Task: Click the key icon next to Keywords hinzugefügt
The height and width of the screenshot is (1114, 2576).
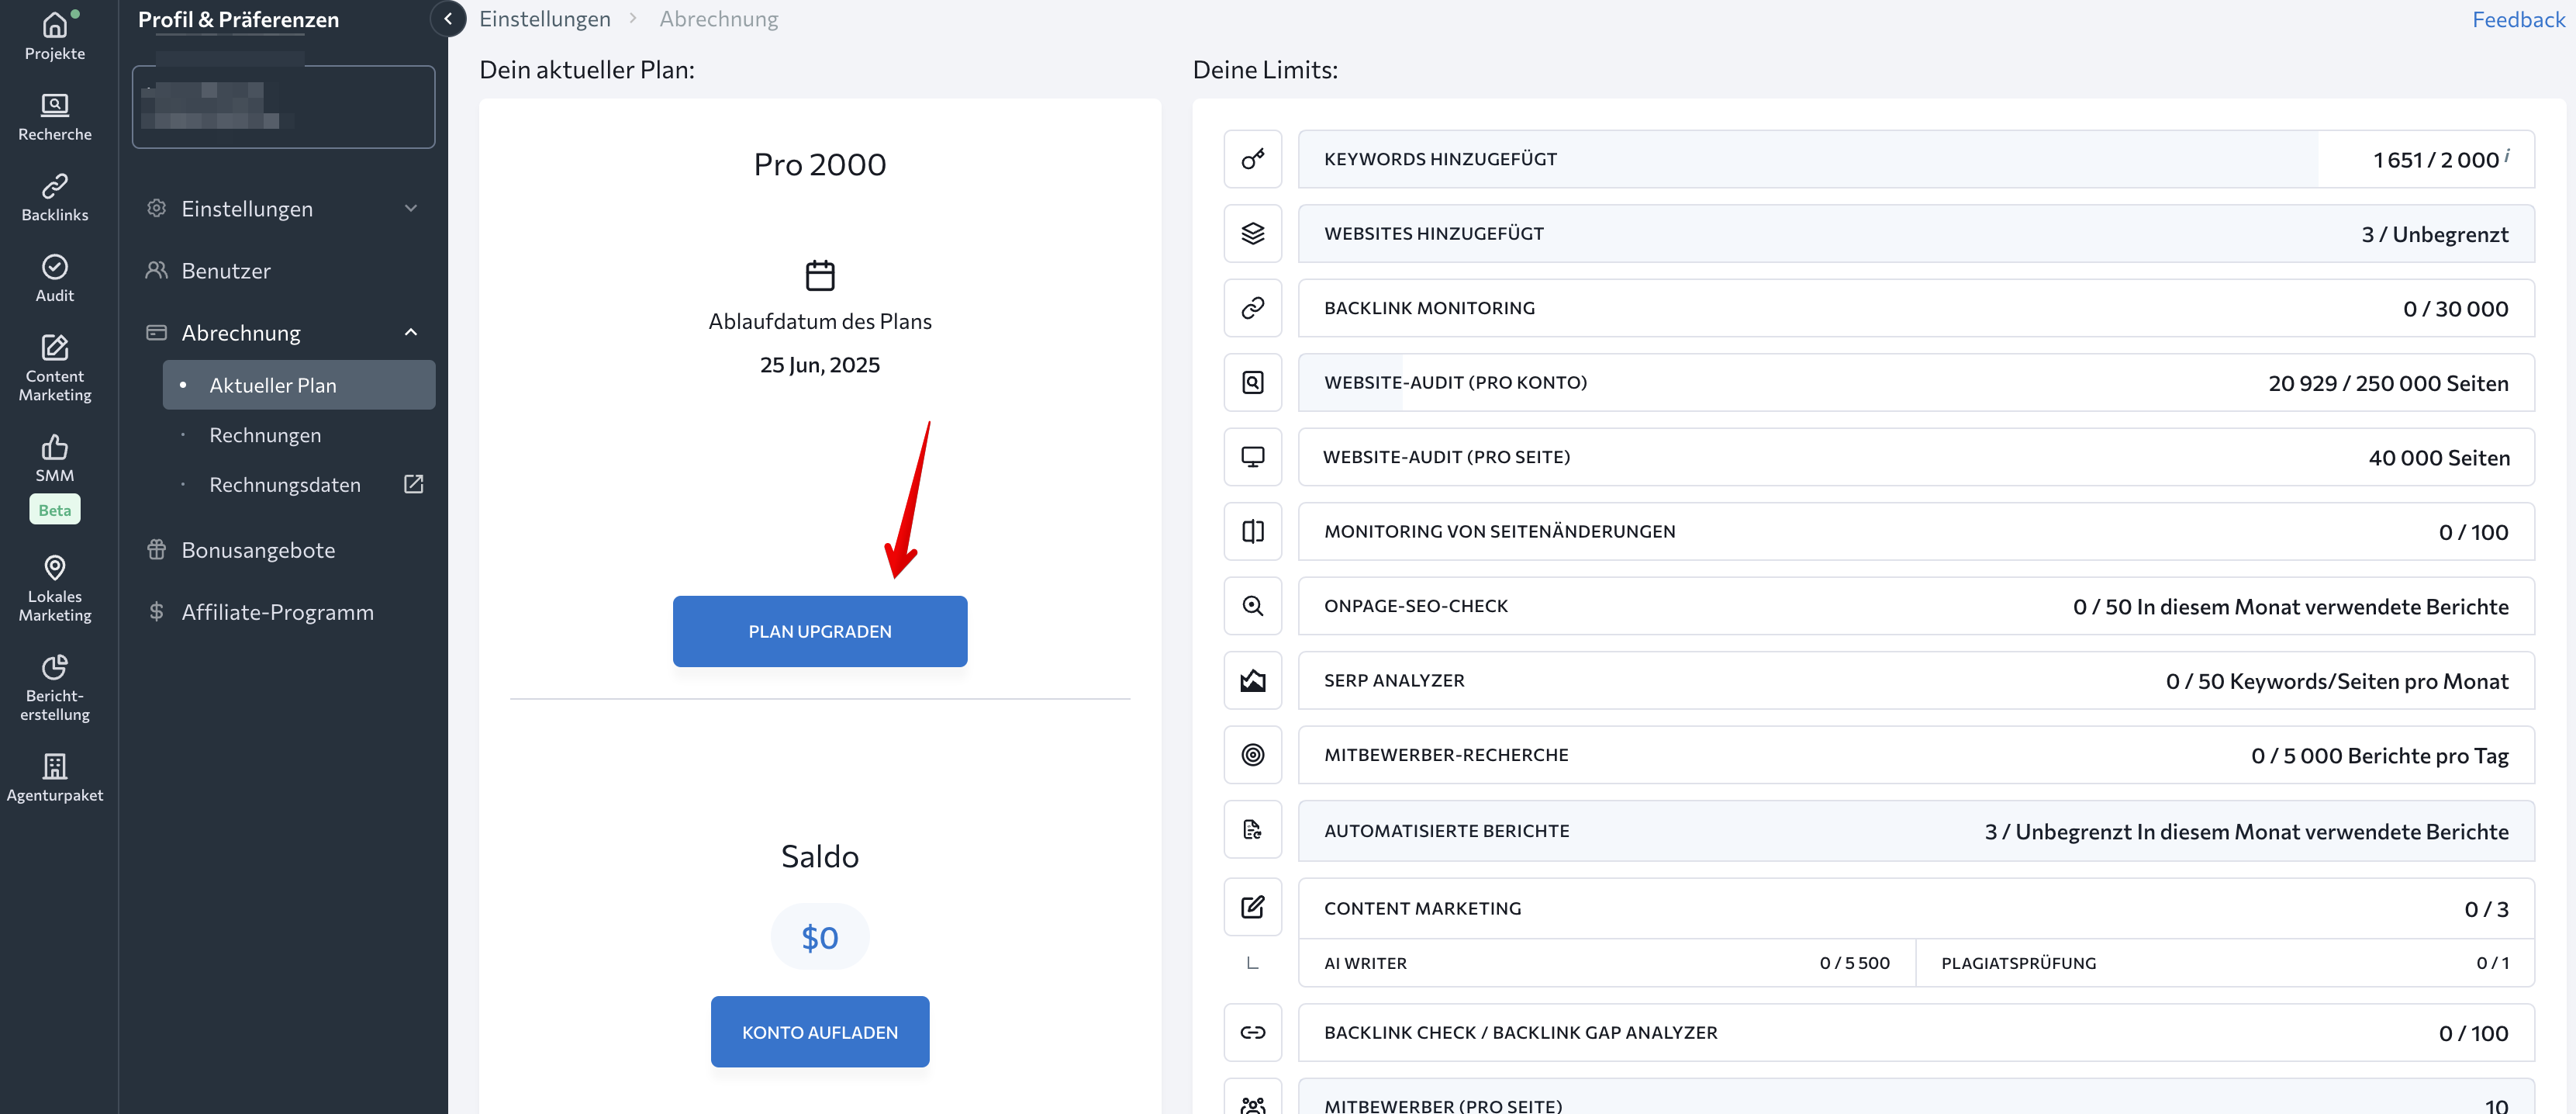Action: (x=1252, y=159)
